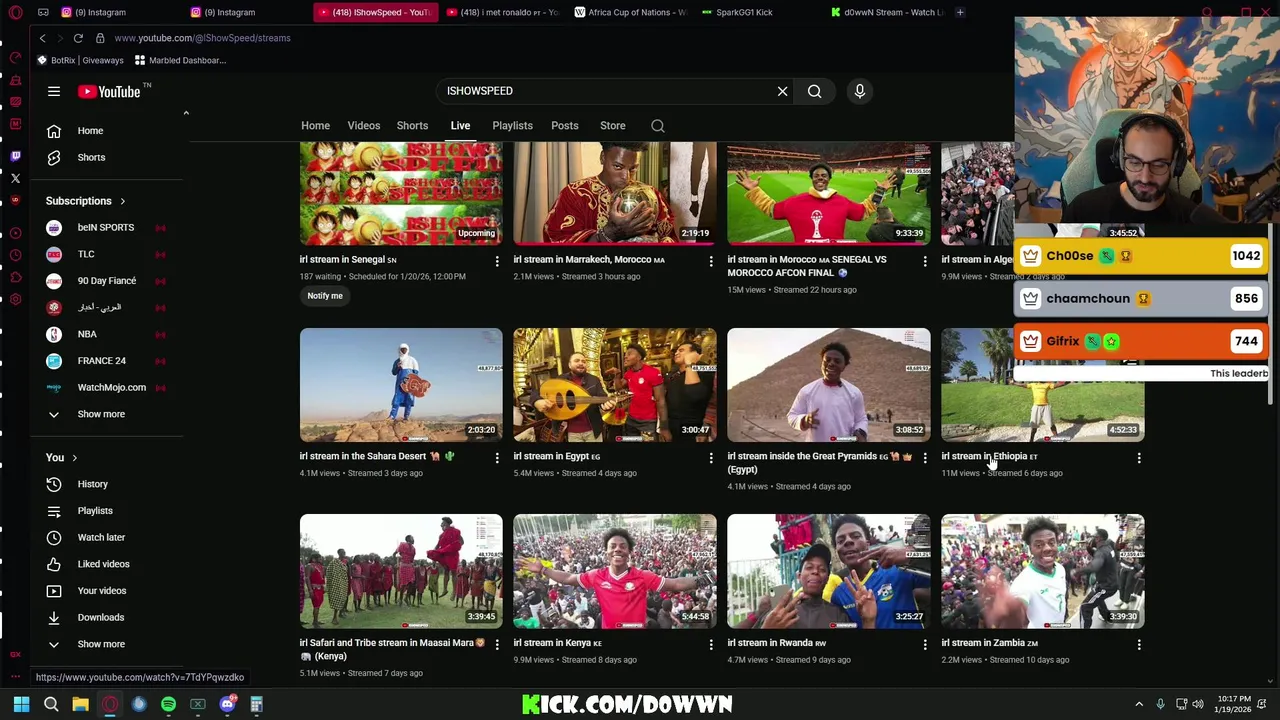Screen dimensions: 1280x720
Task: Click the Windows Start button
Action: click(21, 704)
